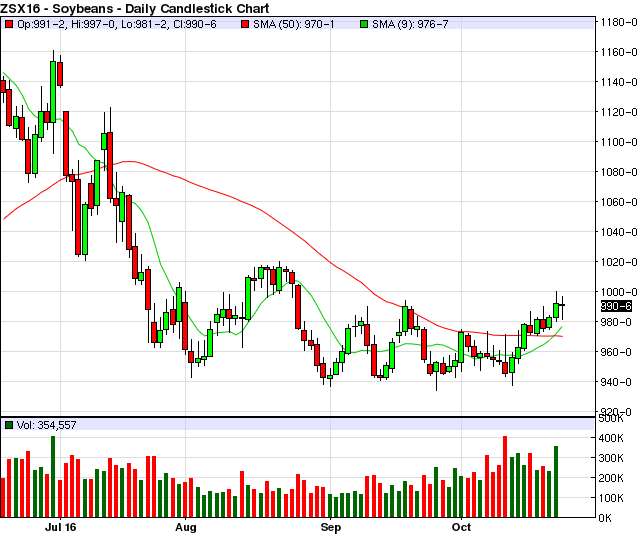Click the red OHLC legend swatch

point(9,24)
